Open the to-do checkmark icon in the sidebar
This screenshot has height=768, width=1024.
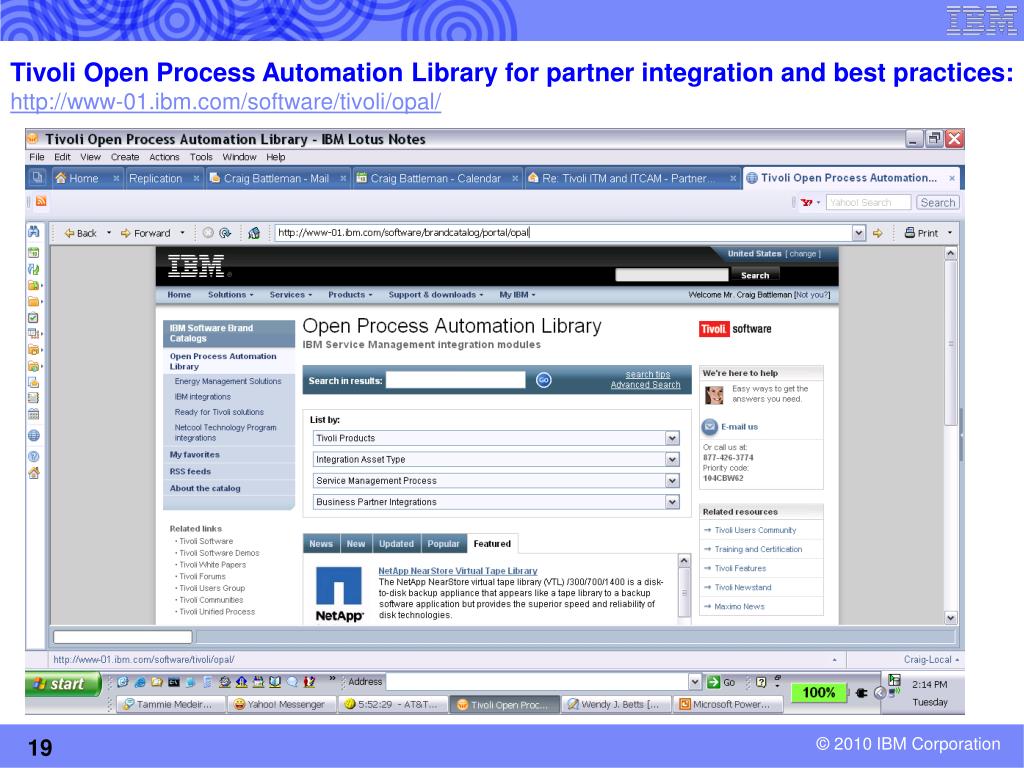[33, 318]
